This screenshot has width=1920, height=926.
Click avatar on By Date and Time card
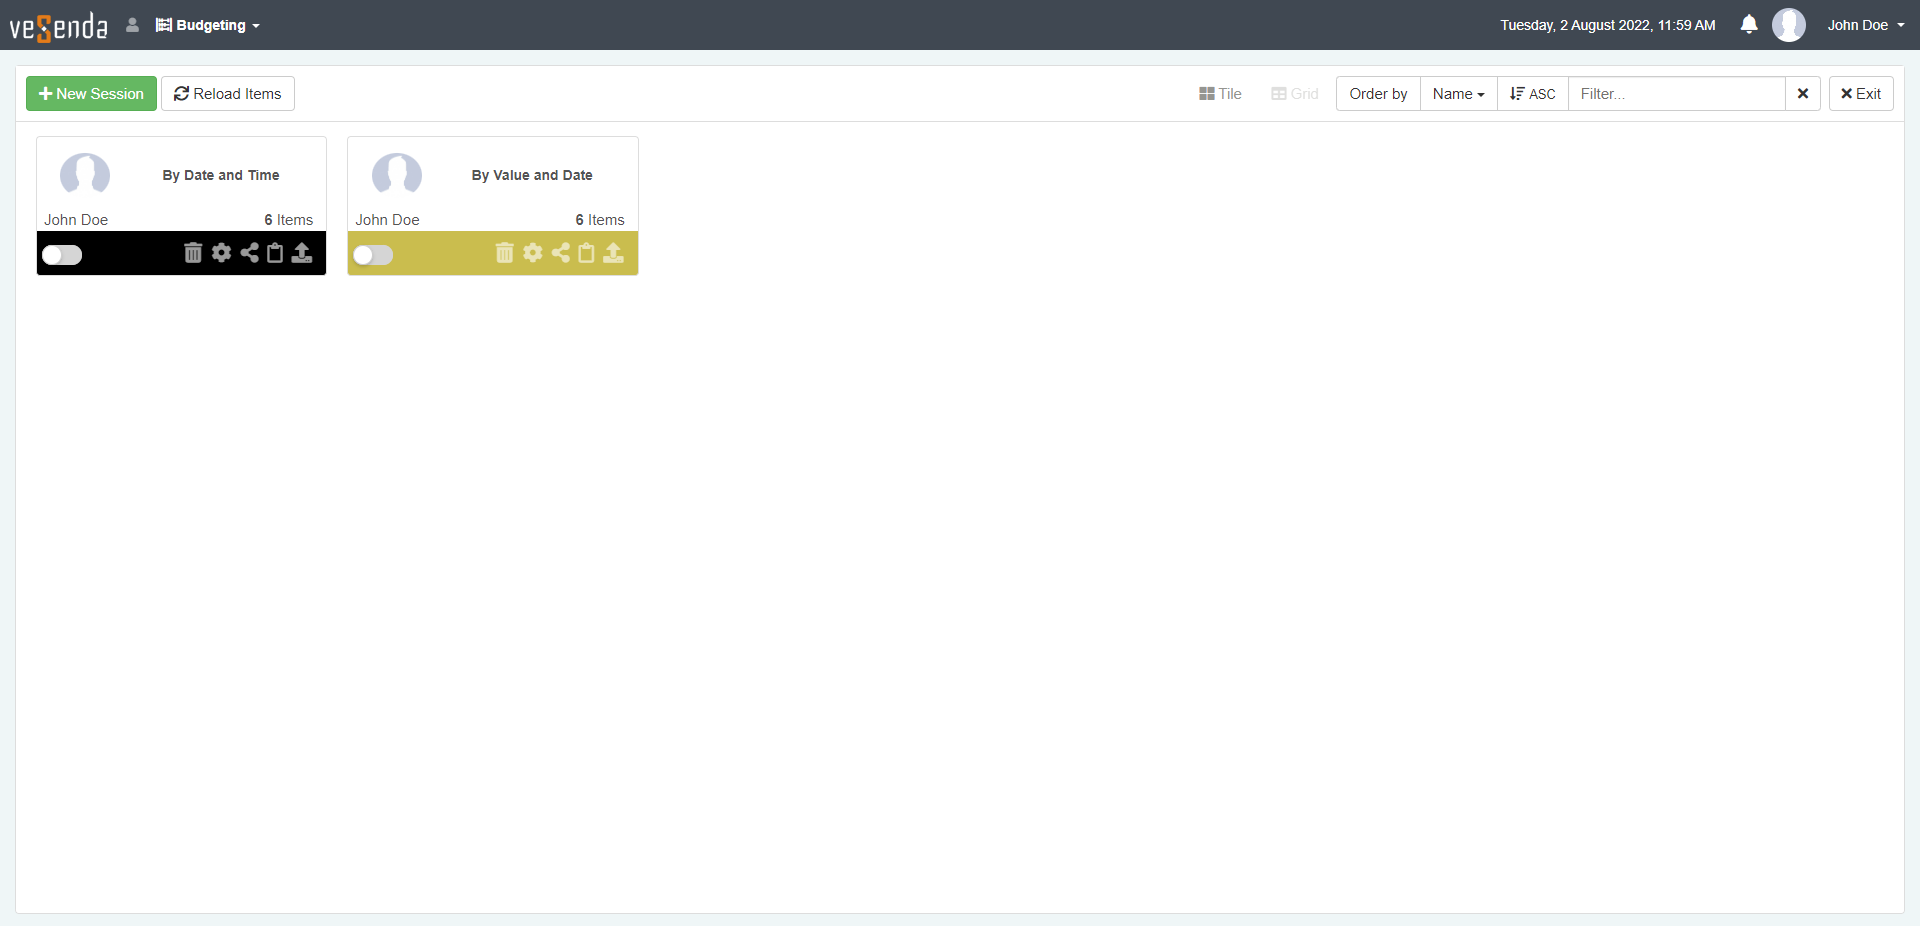pyautogui.click(x=85, y=175)
